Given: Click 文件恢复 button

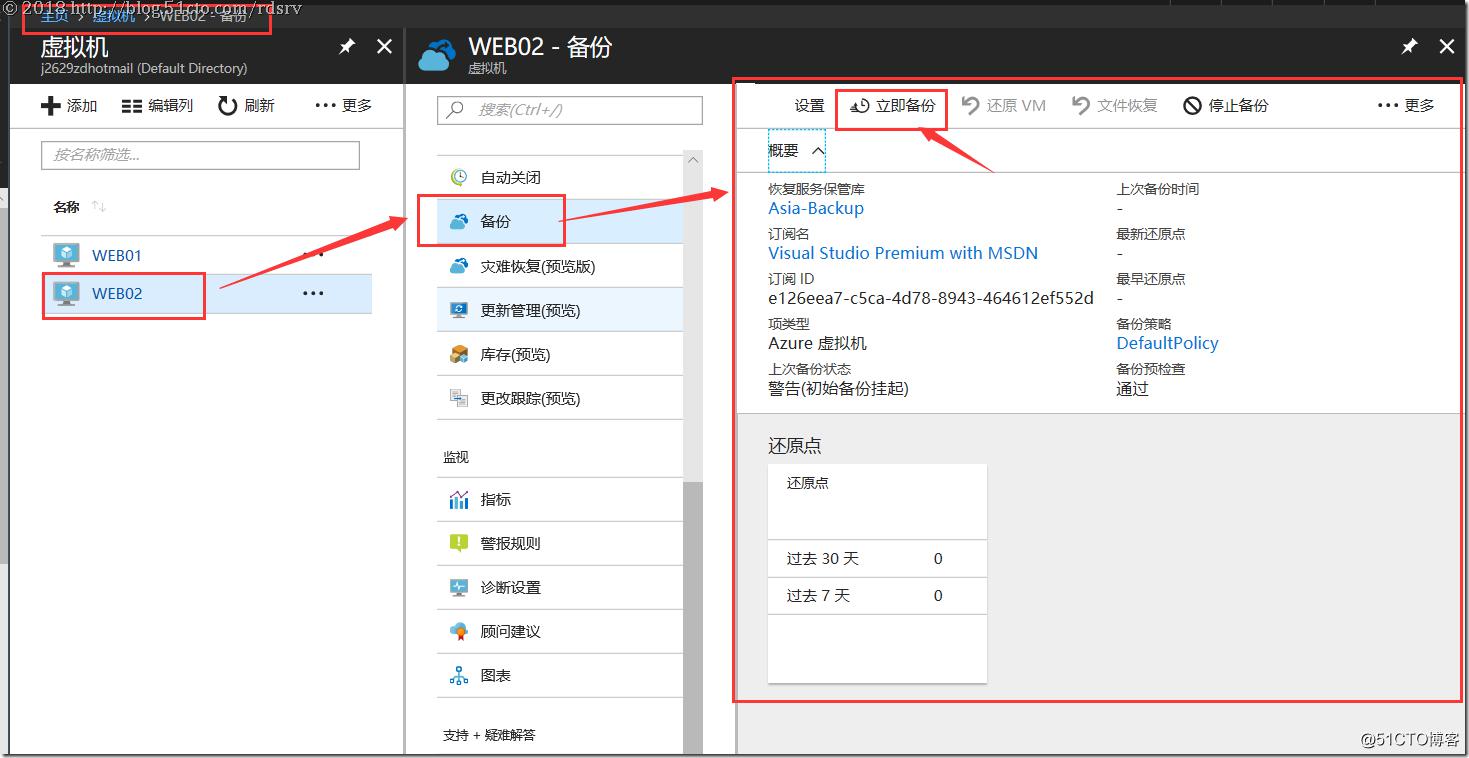Looking at the screenshot, I should (x=1115, y=106).
